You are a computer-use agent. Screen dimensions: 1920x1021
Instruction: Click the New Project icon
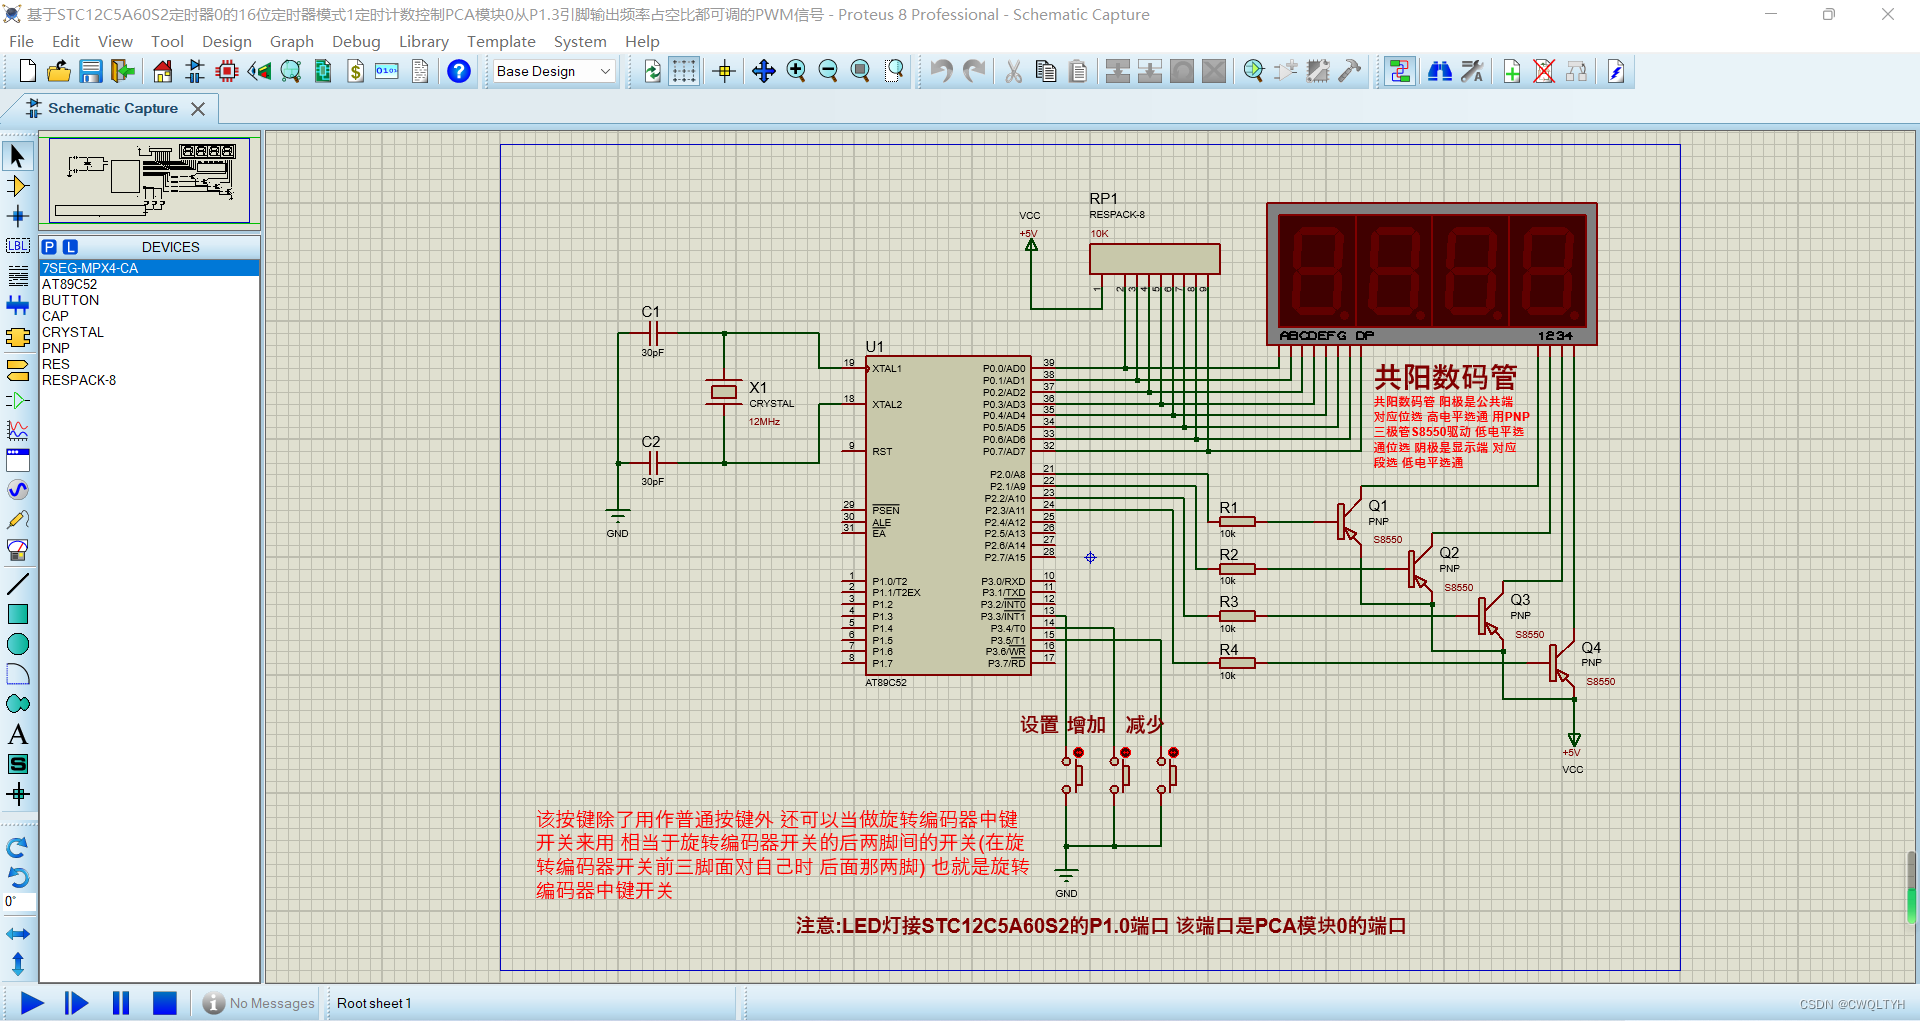(x=28, y=71)
